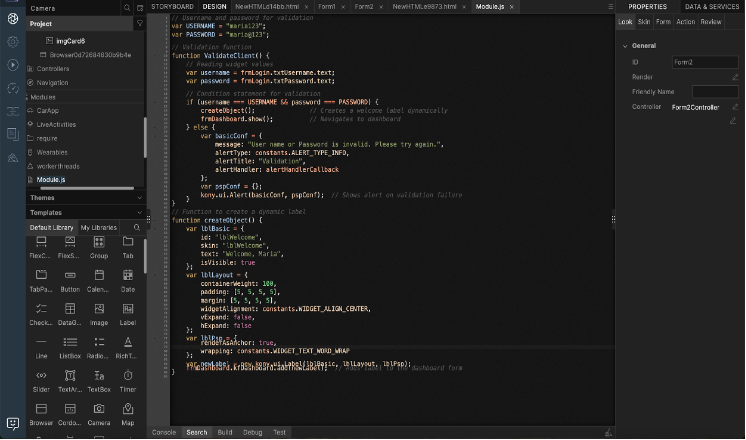
Task: Open the Skin properties tab
Action: click(643, 21)
